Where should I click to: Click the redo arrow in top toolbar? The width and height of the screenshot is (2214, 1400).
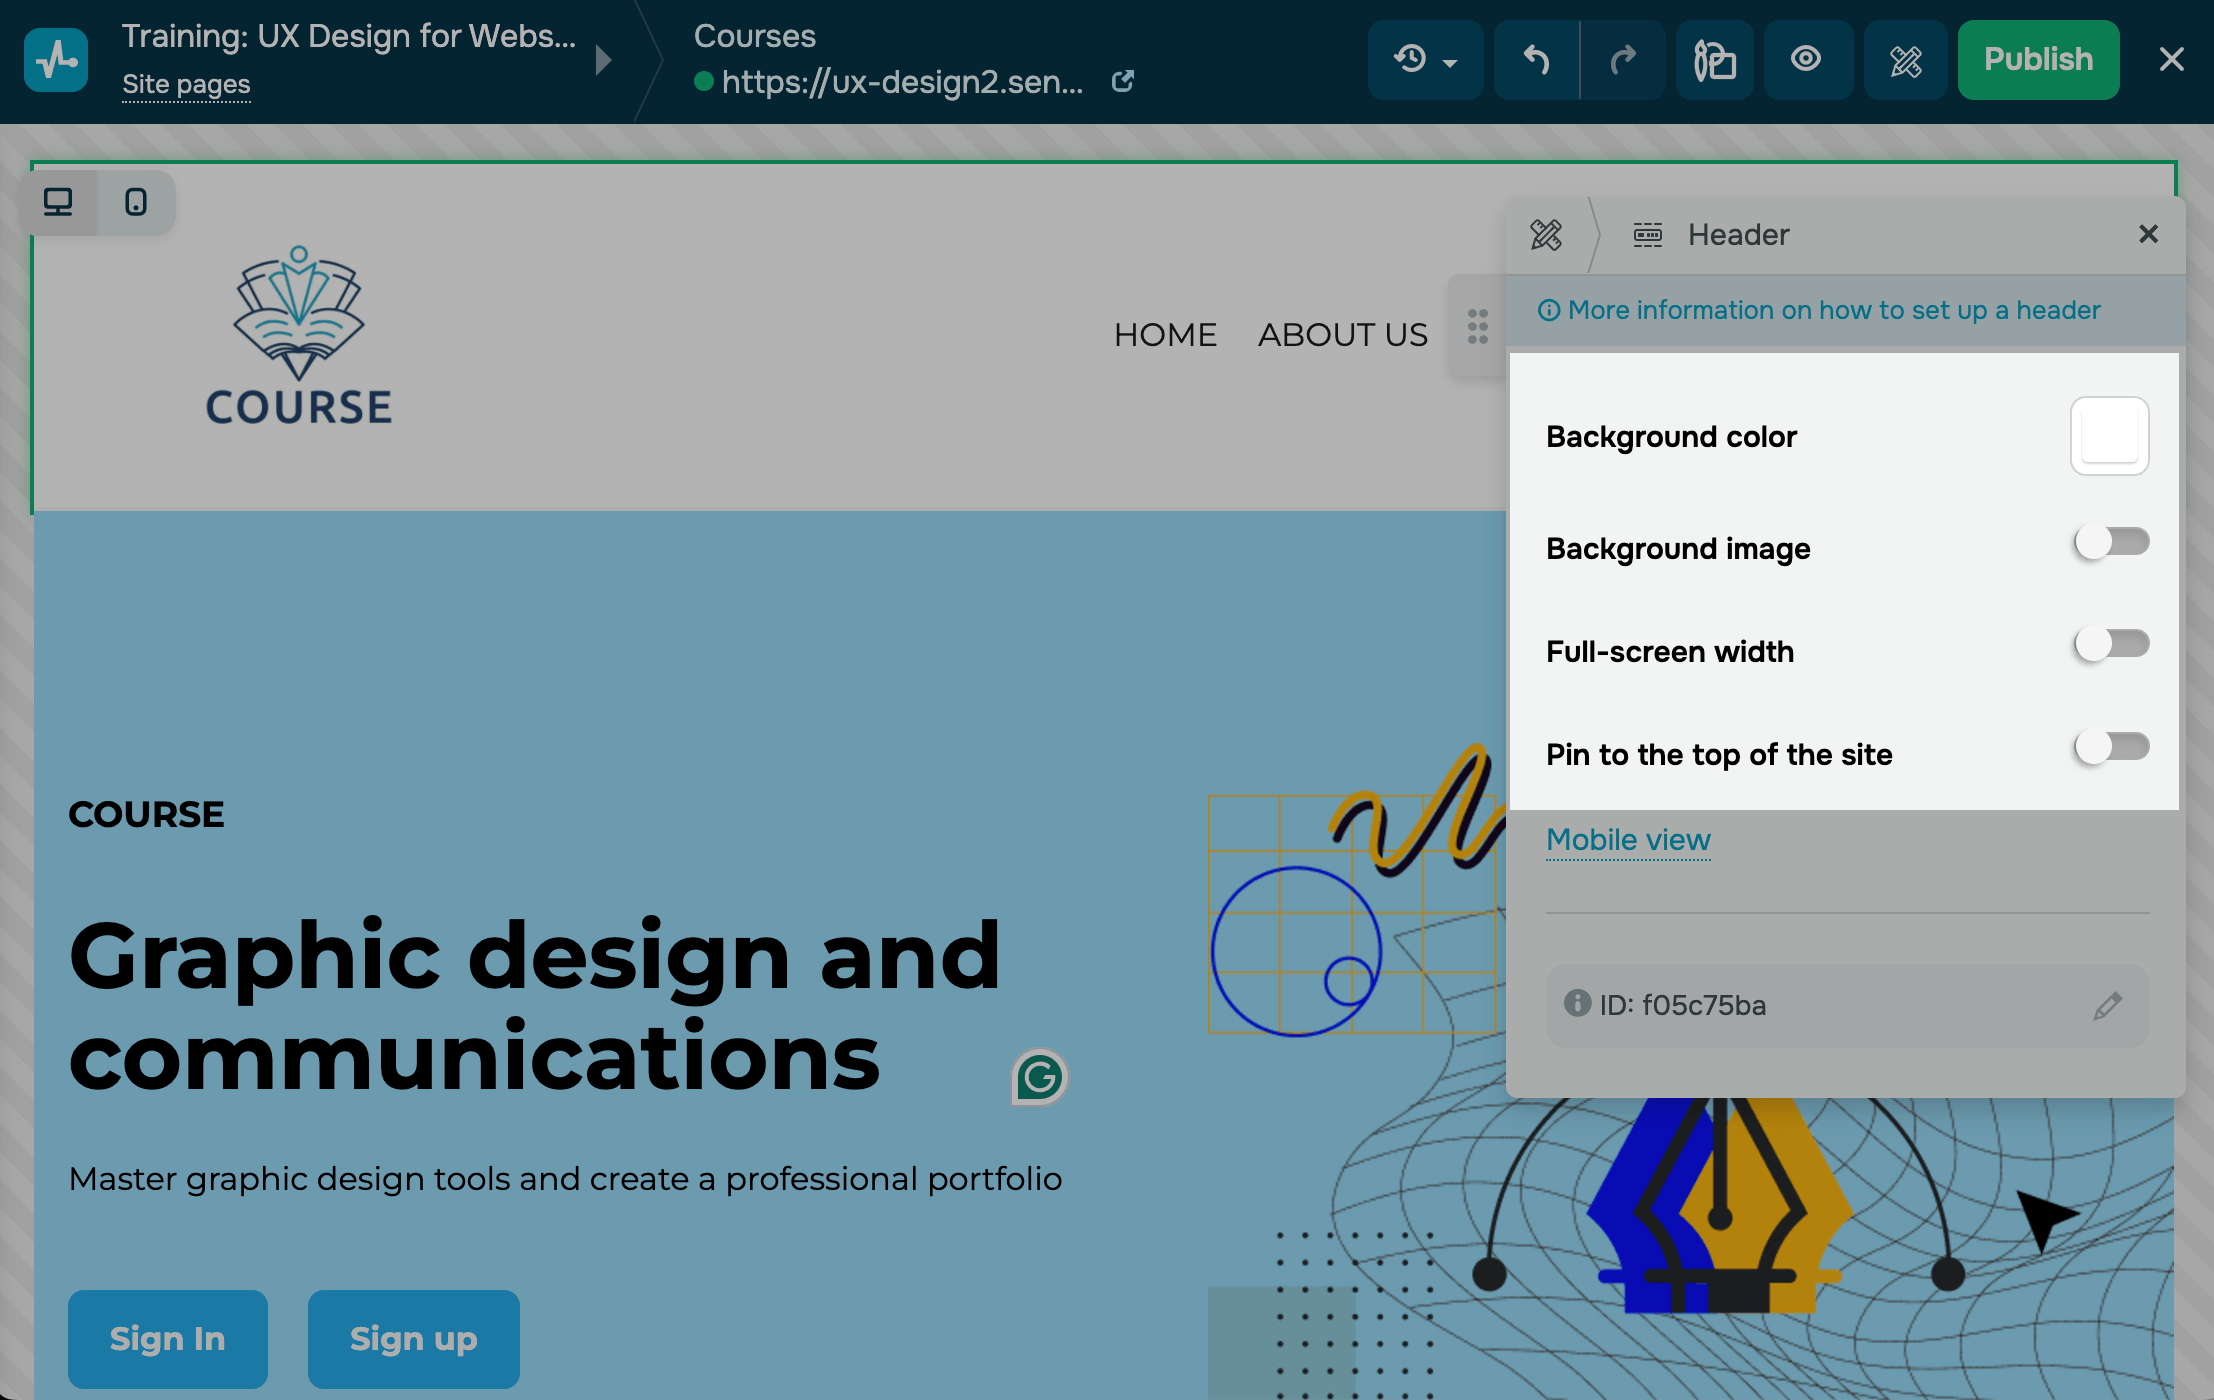point(1622,60)
